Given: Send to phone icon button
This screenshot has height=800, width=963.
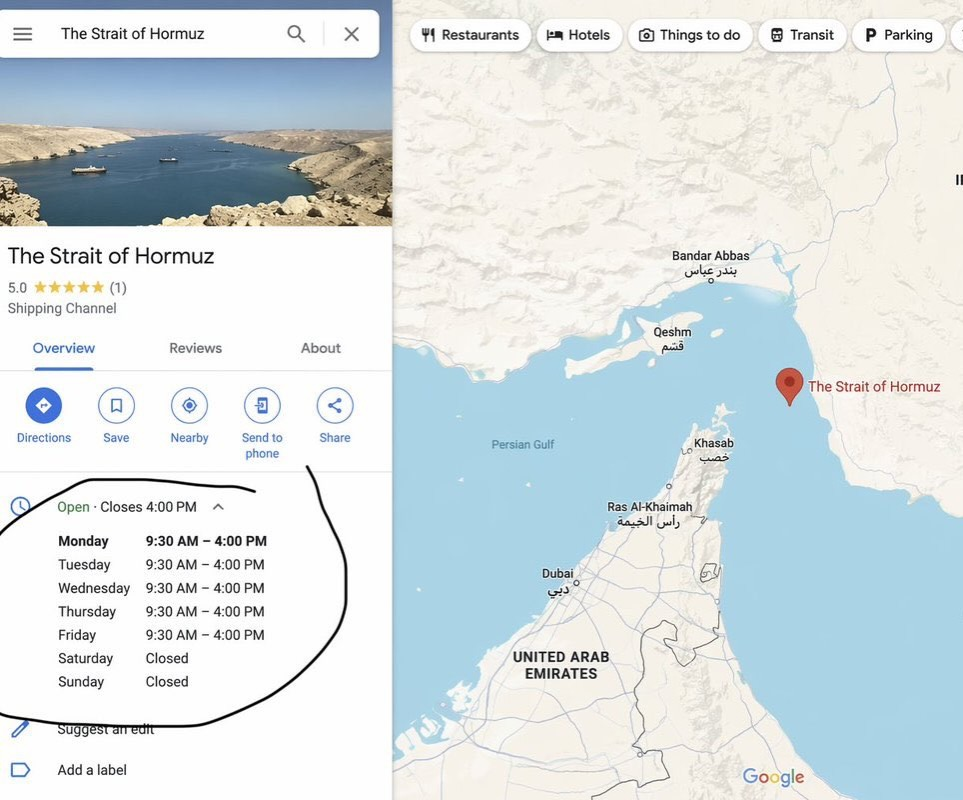Looking at the screenshot, I should pos(262,405).
